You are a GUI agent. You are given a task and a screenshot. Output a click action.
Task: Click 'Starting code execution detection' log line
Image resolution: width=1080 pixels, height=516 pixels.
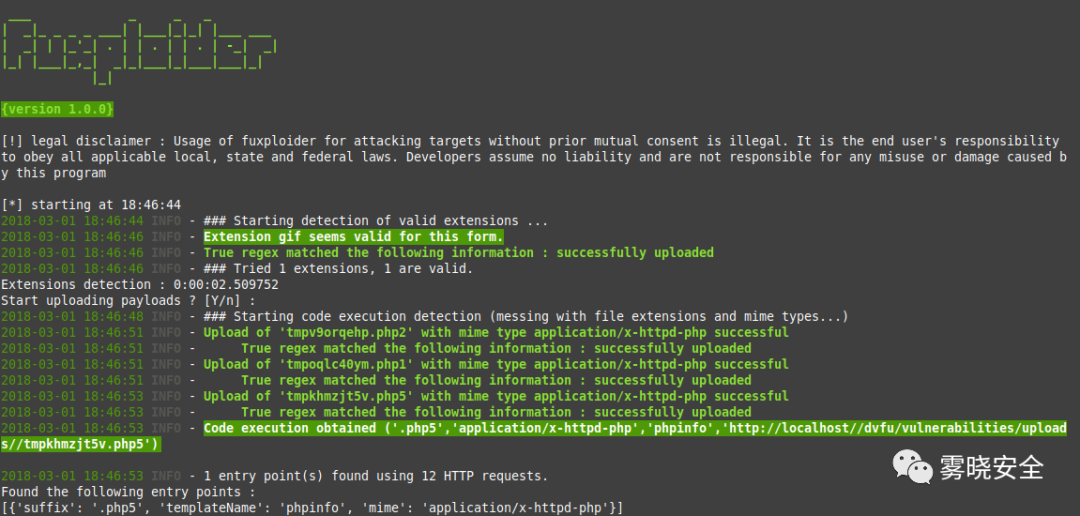pyautogui.click(x=425, y=316)
